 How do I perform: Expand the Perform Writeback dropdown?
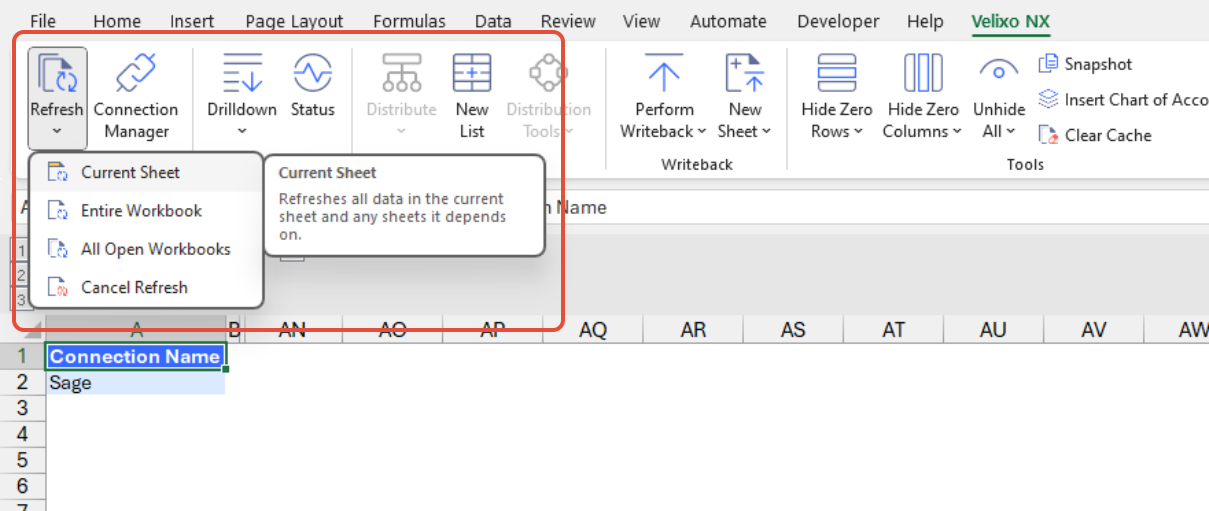tap(702, 131)
